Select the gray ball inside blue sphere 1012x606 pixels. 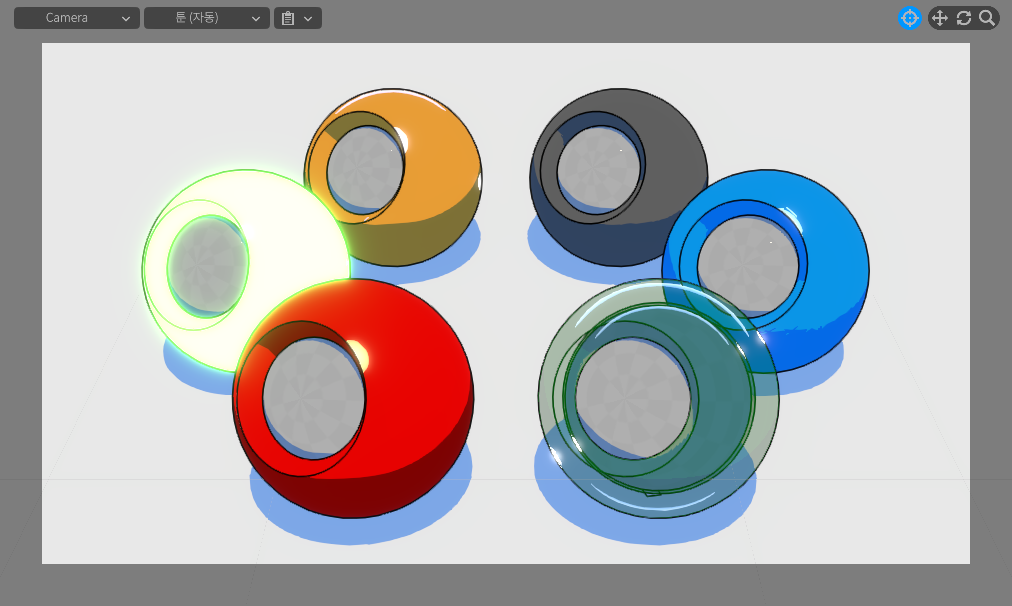click(740, 265)
